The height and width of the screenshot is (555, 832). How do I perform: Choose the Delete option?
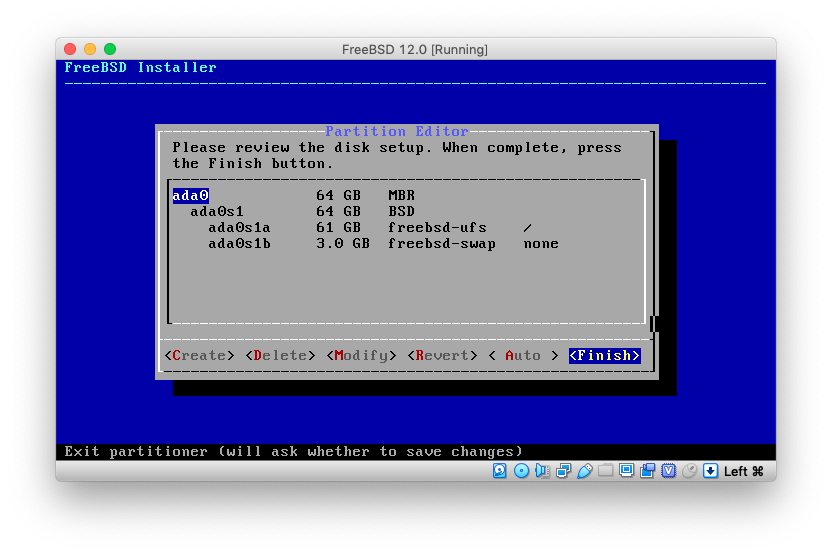(x=280, y=356)
